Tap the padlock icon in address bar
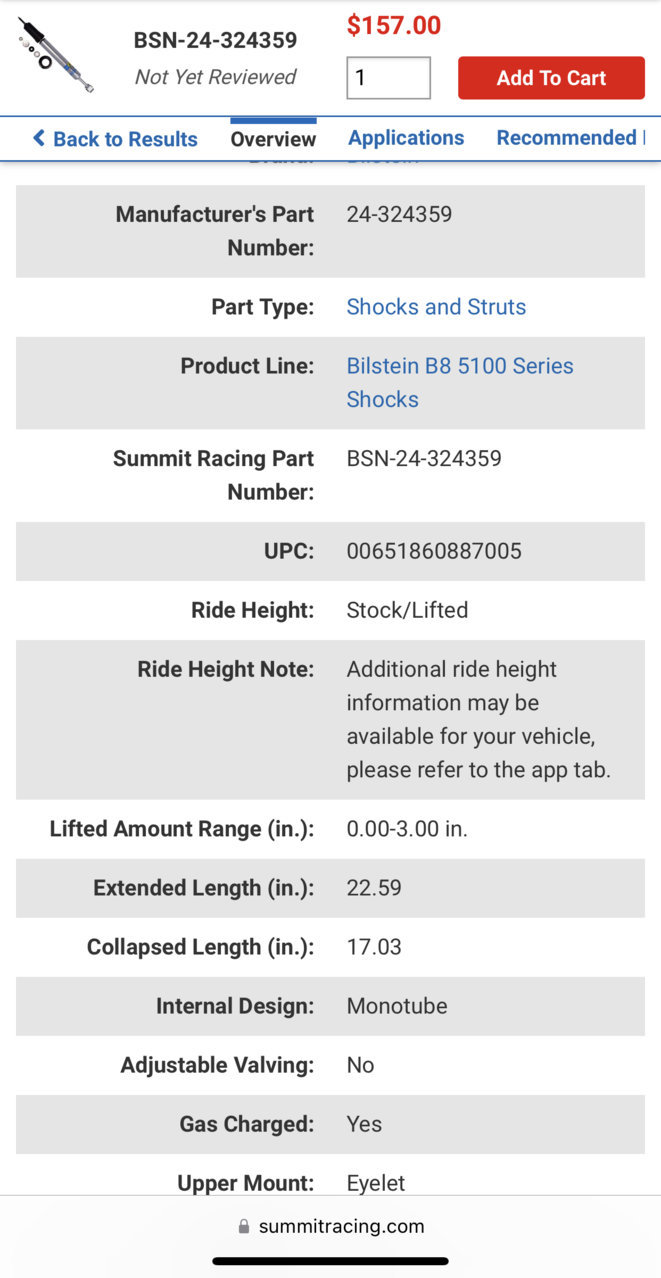Screen dimensions: 661x1278 (243, 1226)
